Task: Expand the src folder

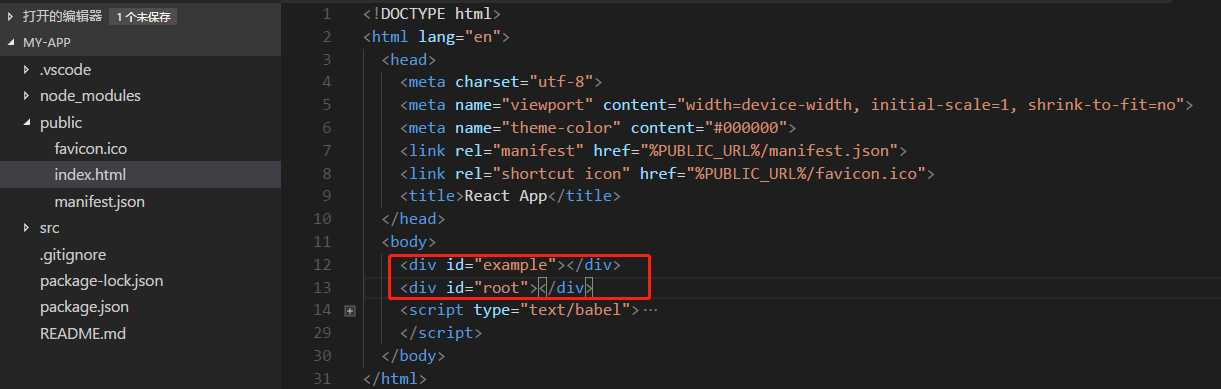Action: [x=27, y=228]
